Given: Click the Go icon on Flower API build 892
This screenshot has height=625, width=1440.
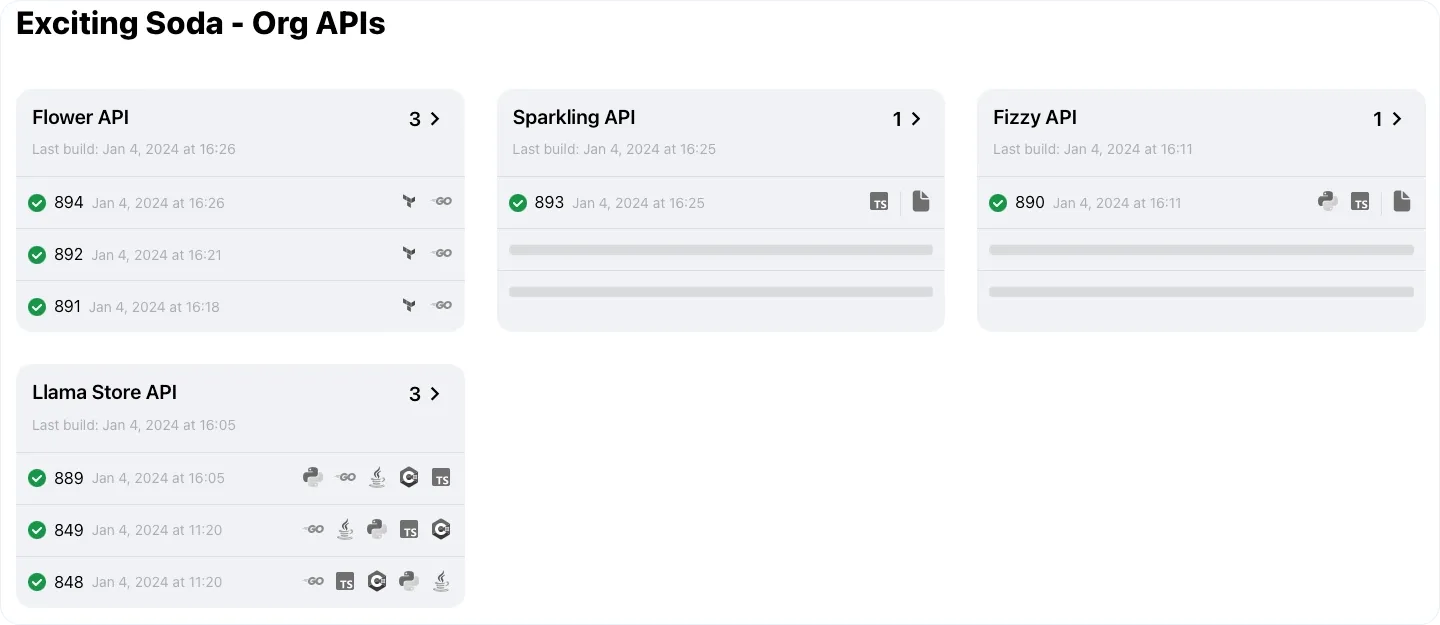Looking at the screenshot, I should (x=442, y=253).
